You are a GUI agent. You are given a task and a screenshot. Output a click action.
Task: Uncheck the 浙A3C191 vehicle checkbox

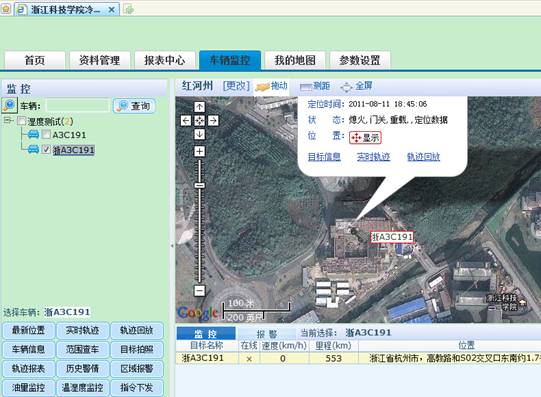(x=46, y=149)
